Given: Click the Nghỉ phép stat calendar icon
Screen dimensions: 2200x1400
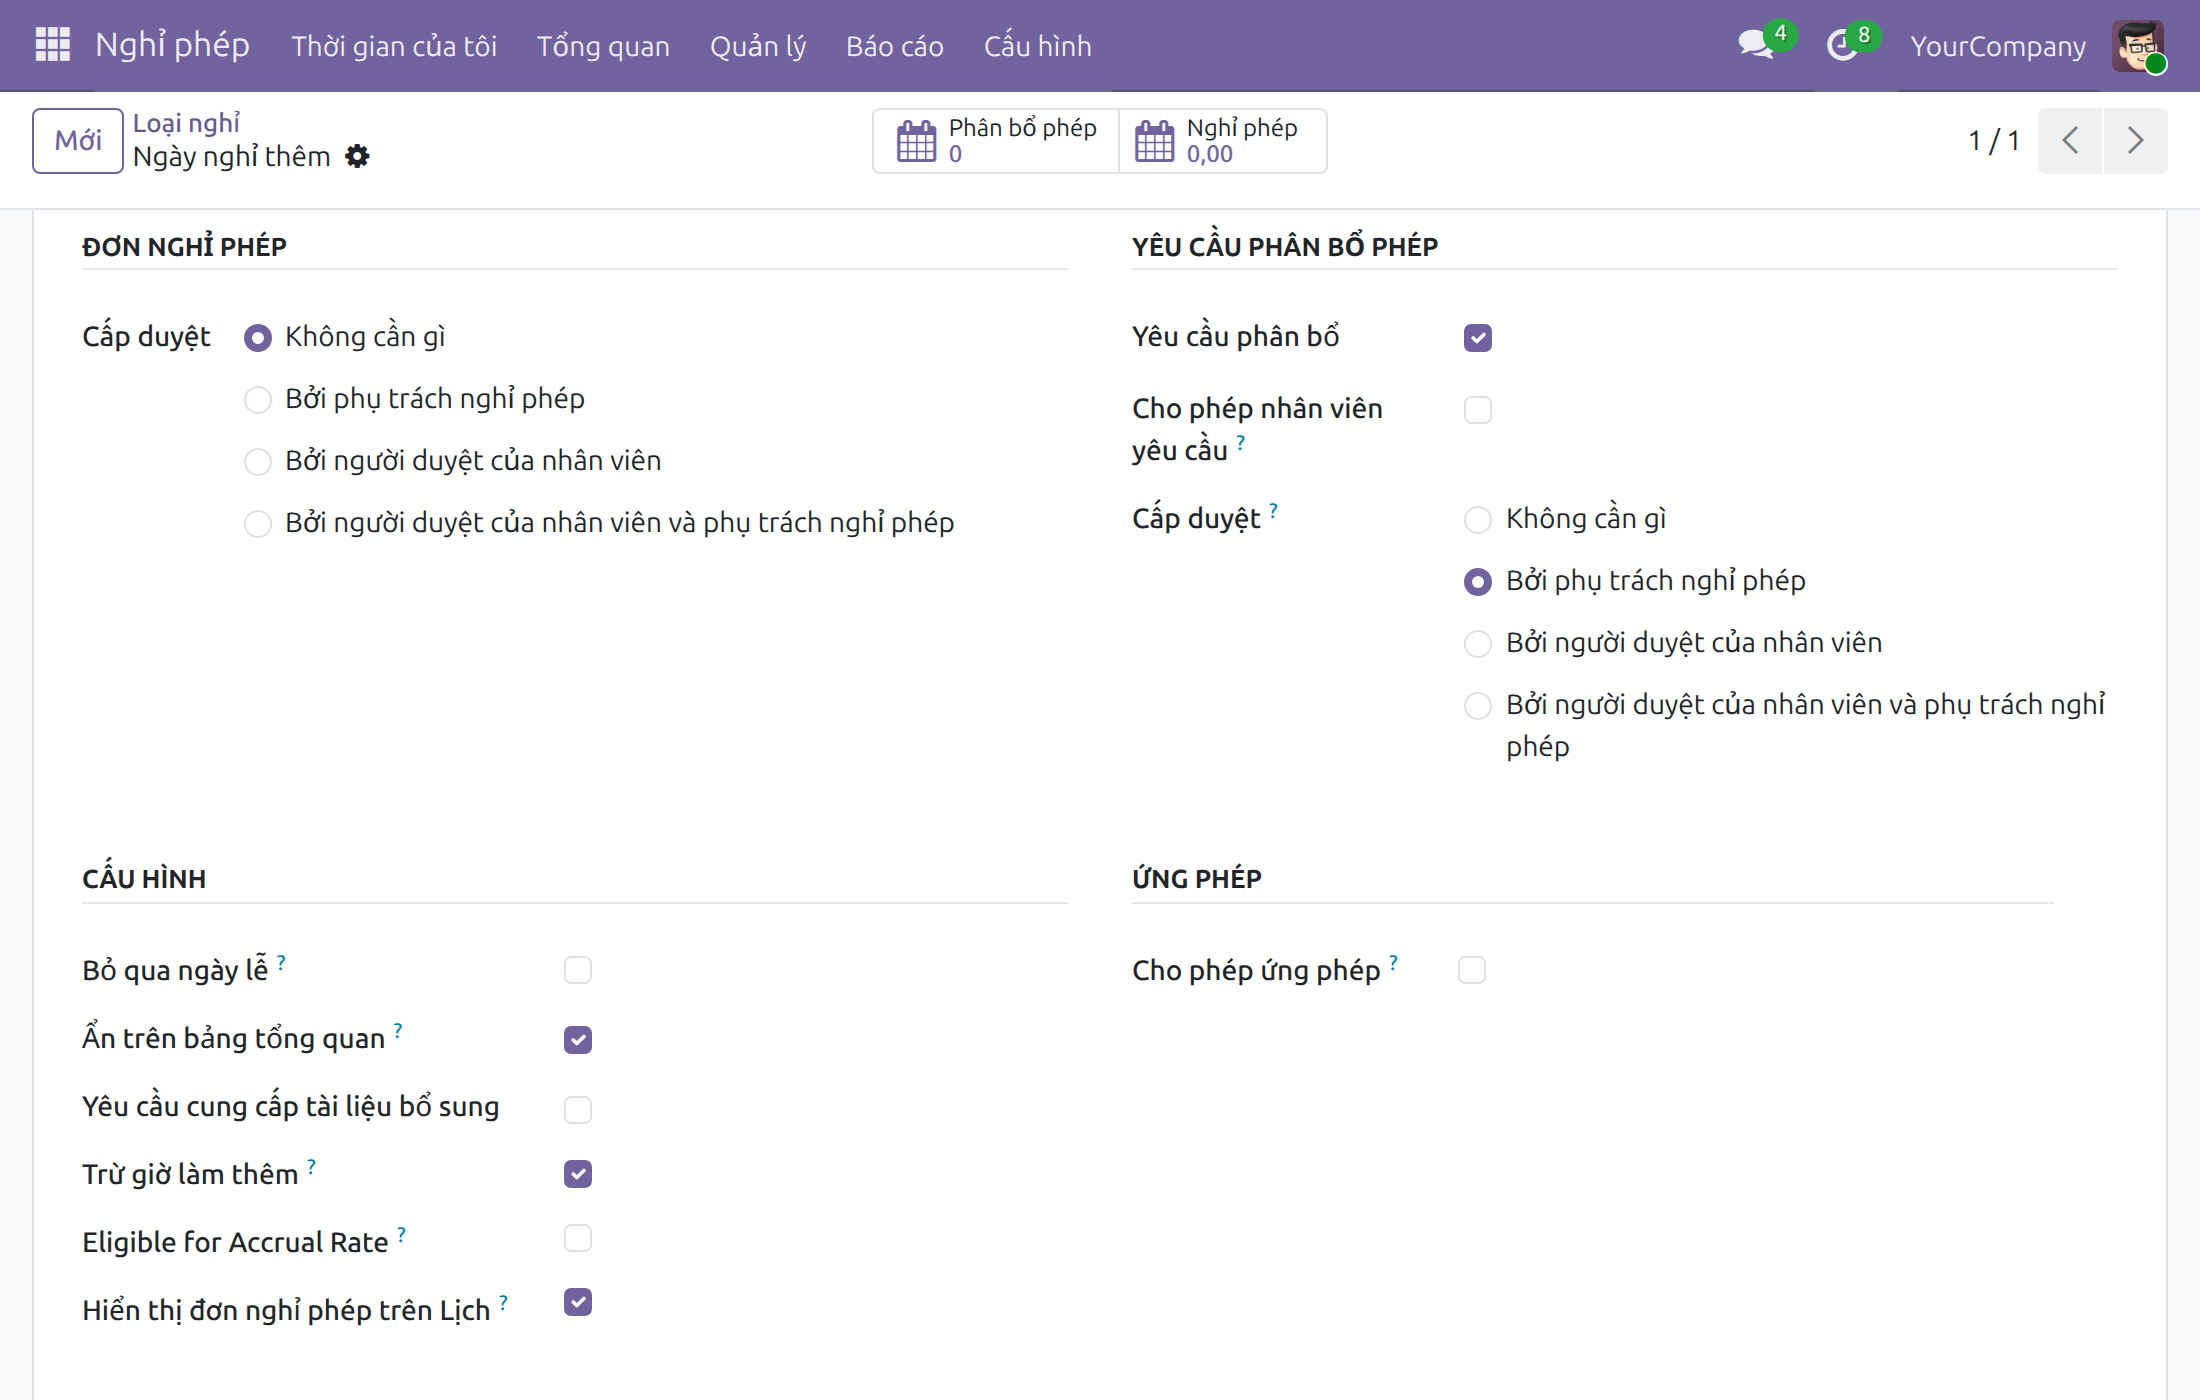Looking at the screenshot, I should click(1154, 141).
